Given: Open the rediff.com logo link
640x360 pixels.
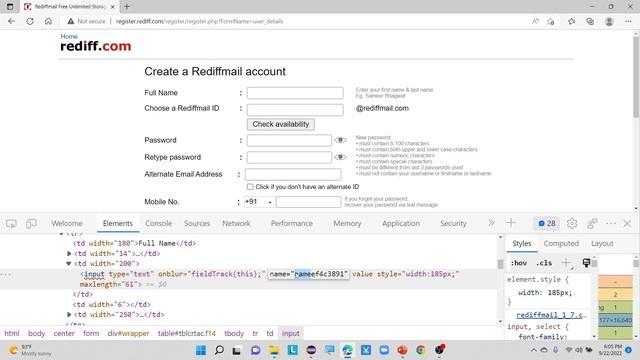Looking at the screenshot, I should point(96,46).
